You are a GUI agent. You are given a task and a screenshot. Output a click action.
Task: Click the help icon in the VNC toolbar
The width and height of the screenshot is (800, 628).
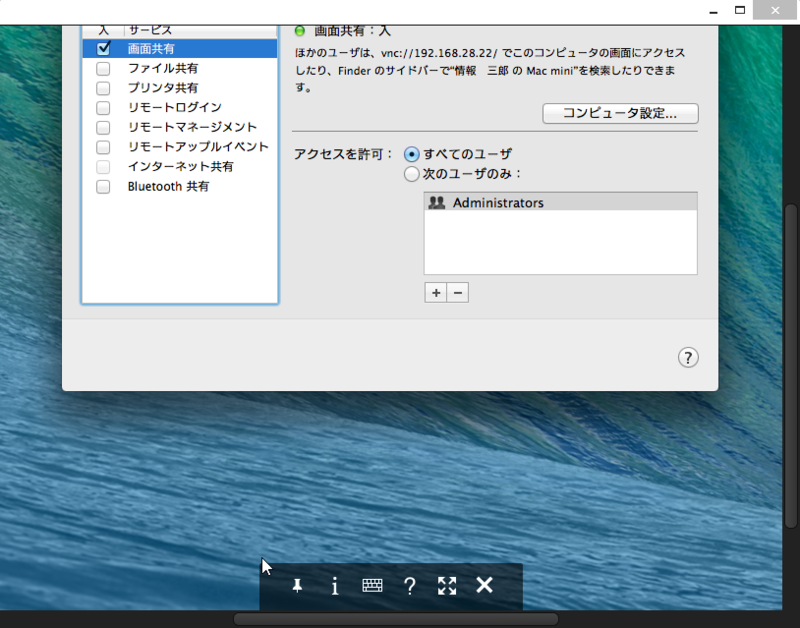(410, 587)
